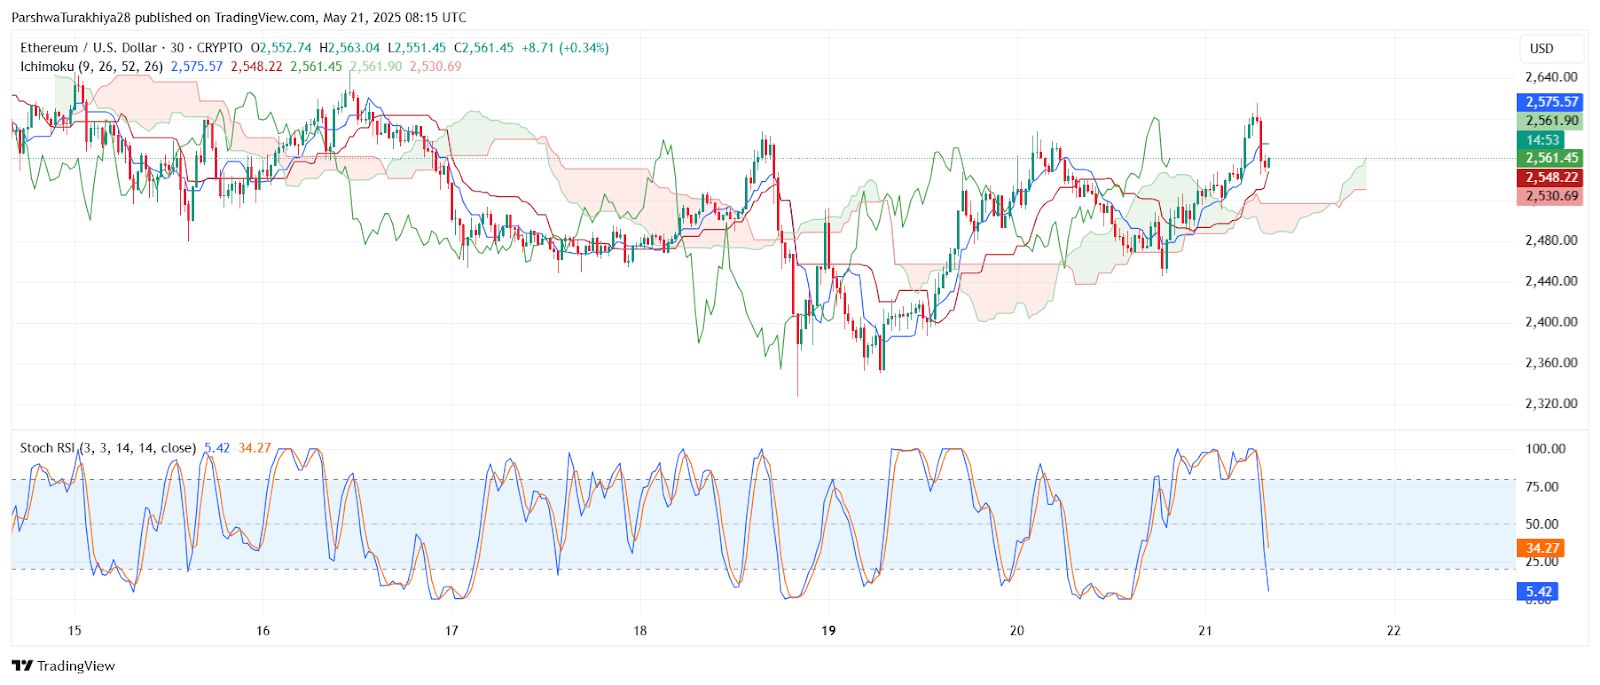Click the 50.00 level on oscillator scale

point(1542,524)
